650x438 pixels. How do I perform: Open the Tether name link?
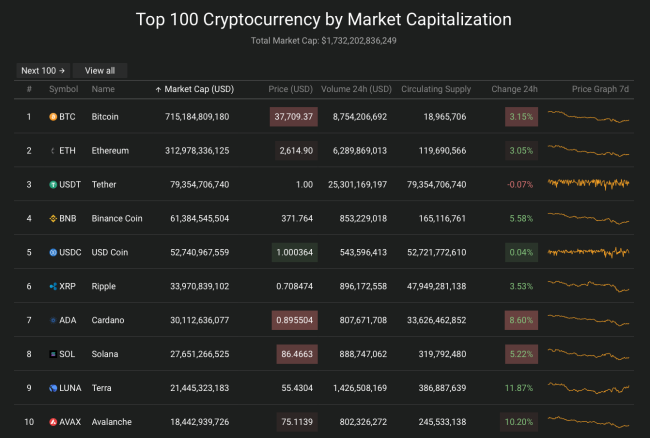point(104,185)
